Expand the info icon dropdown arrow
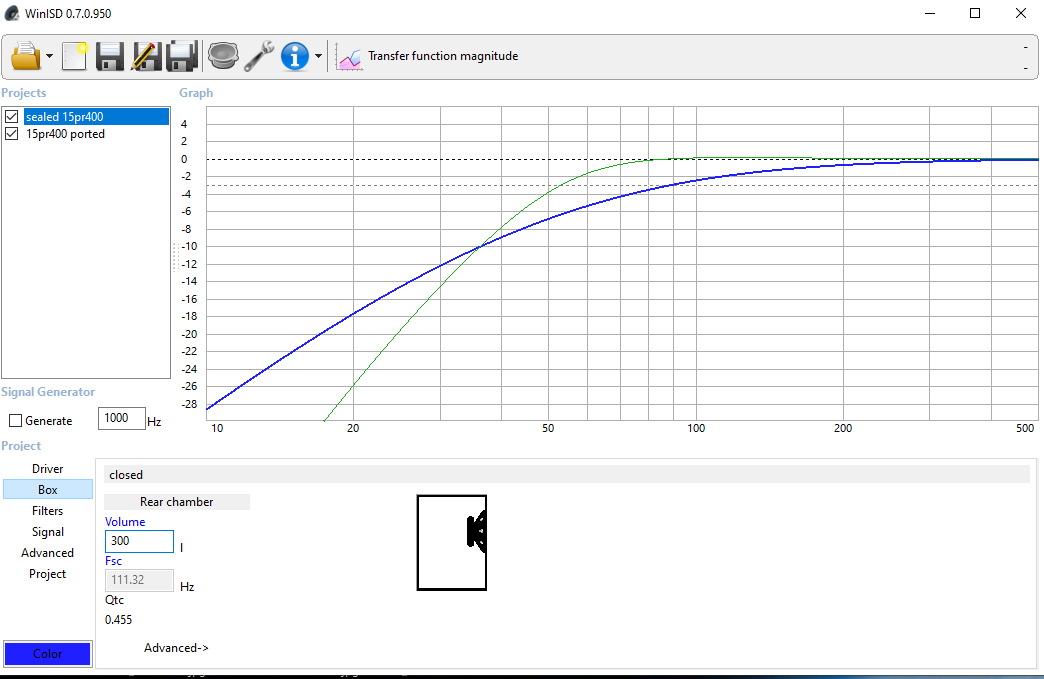The height and width of the screenshot is (679, 1044). tap(318, 57)
